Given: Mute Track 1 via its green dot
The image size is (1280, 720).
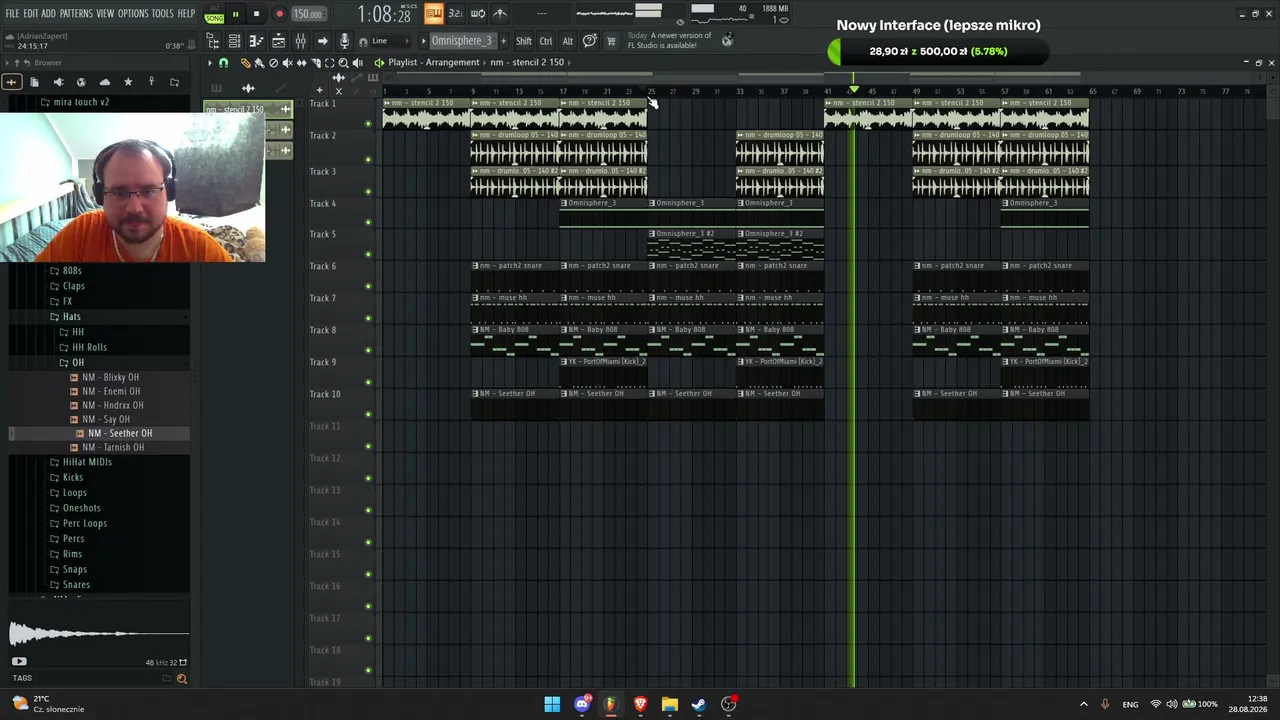Looking at the screenshot, I should tap(368, 124).
